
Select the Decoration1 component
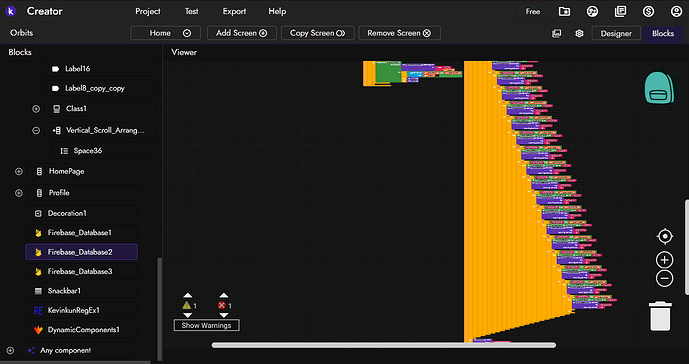[82, 213]
